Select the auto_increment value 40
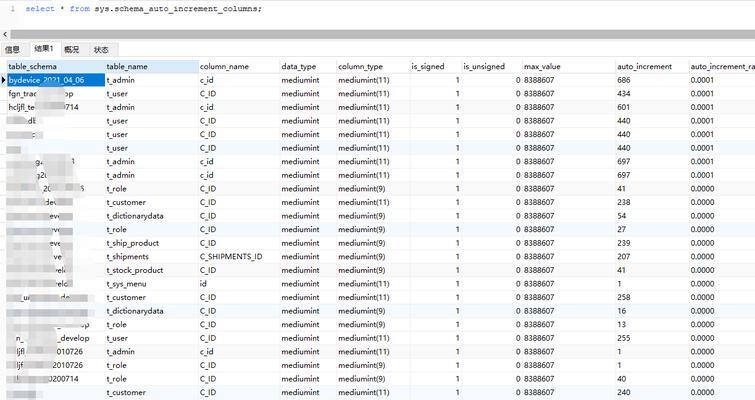Screen dimensions: 755x400 622,379
